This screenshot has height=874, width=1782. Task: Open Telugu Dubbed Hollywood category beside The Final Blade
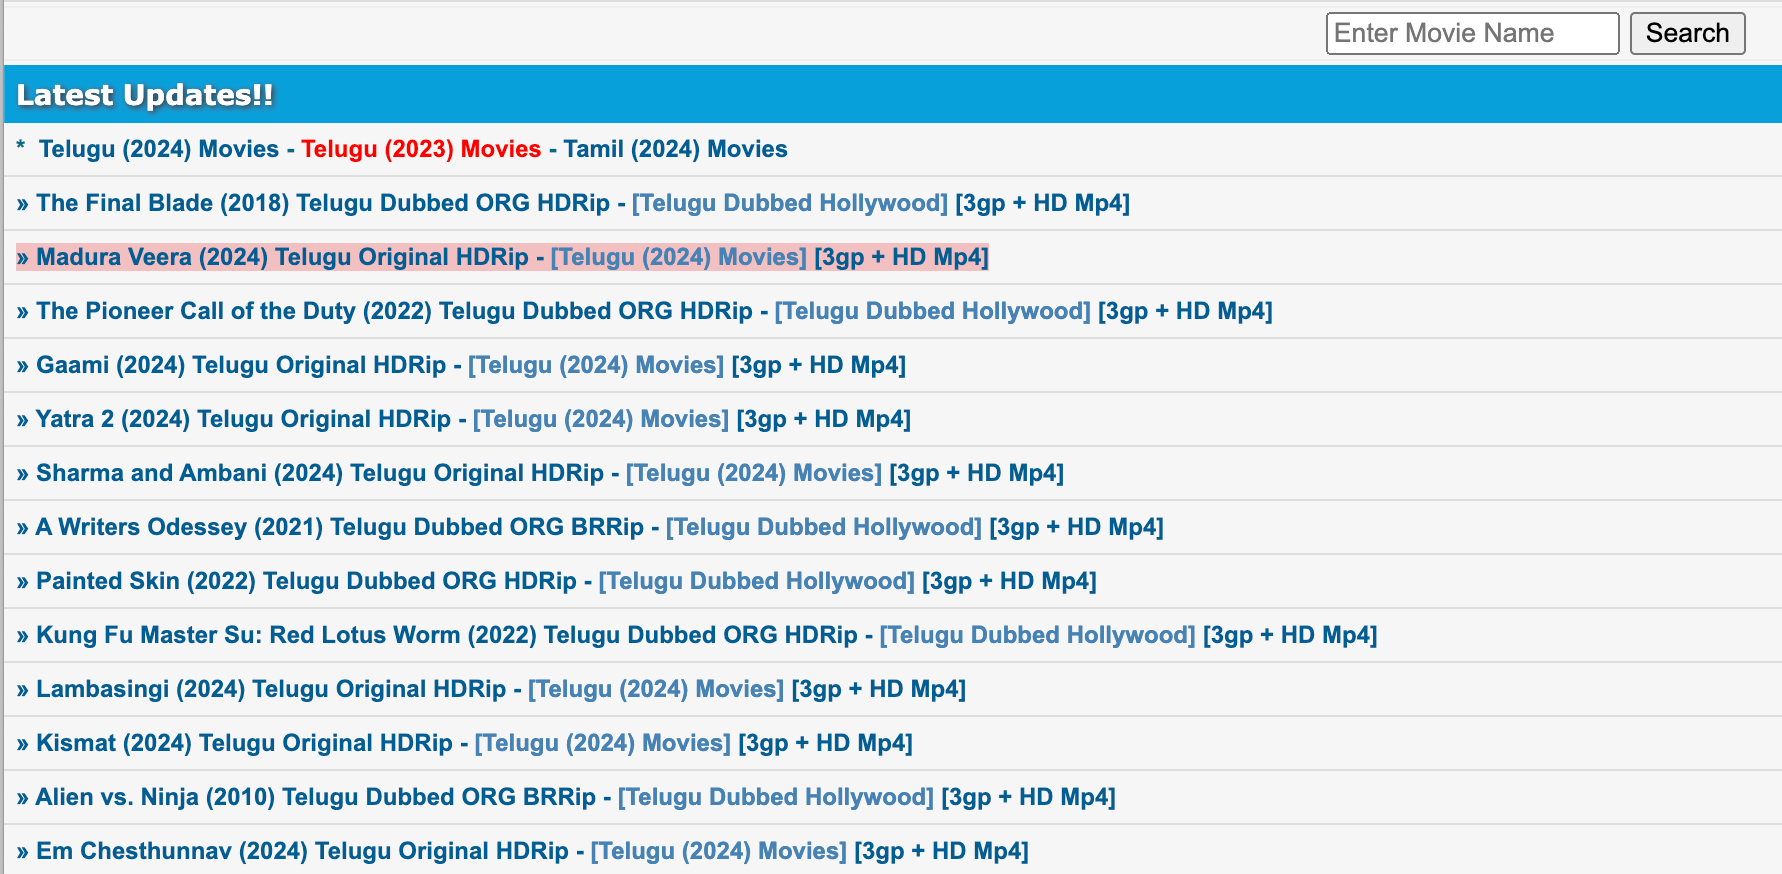(790, 203)
